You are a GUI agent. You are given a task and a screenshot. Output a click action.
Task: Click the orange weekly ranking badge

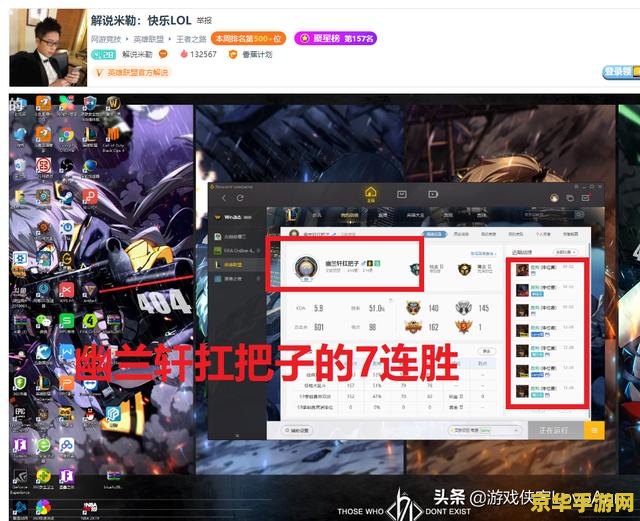(x=248, y=39)
